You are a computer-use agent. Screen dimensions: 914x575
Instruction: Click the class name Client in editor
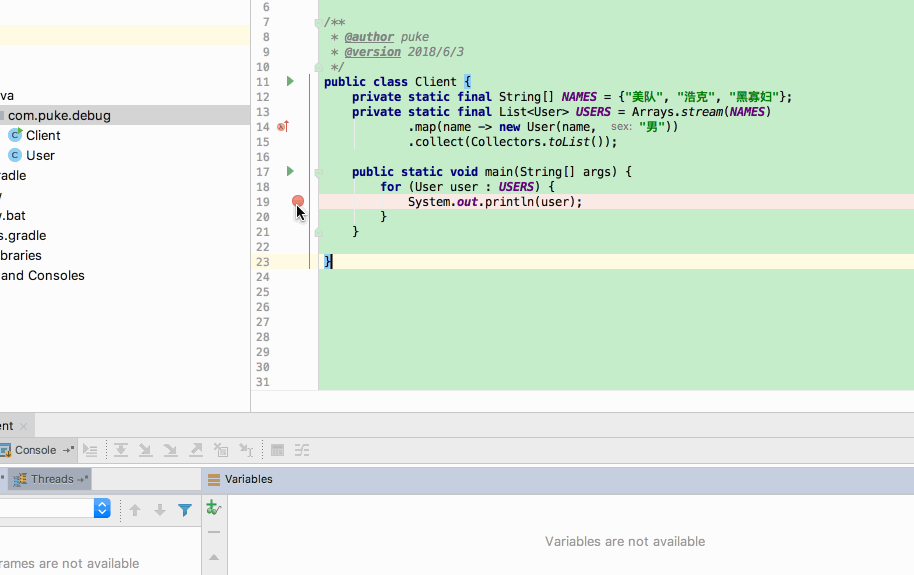(x=435, y=82)
